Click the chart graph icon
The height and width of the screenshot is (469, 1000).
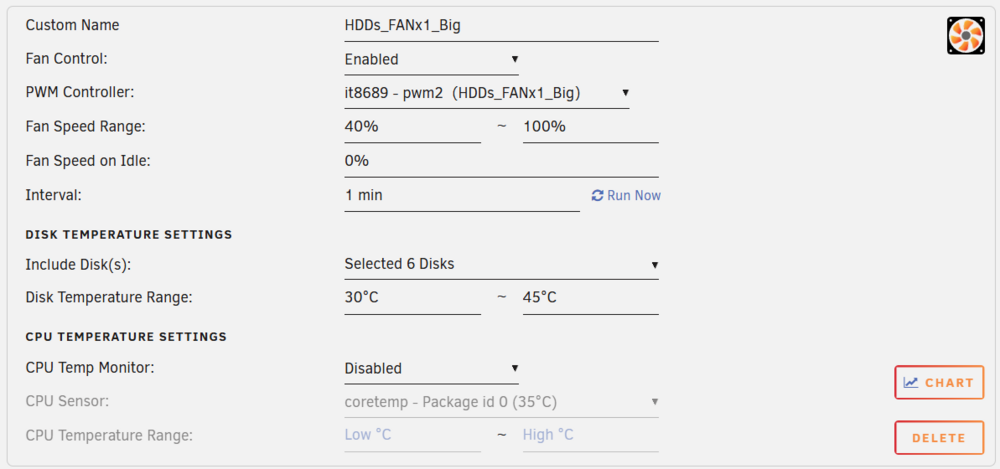[911, 383]
